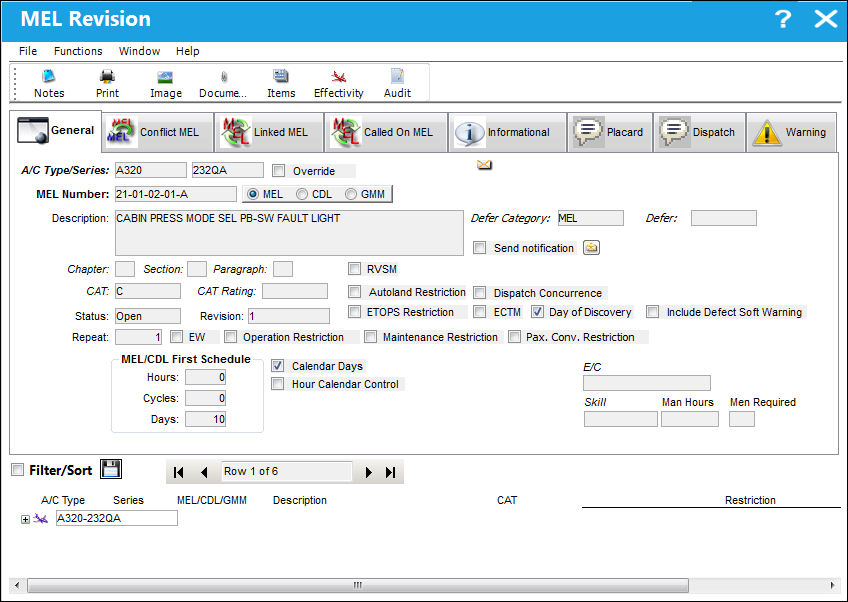Screen dimensions: 848x602
Task: Click the A320-232QA row field
Action: click(x=117, y=518)
